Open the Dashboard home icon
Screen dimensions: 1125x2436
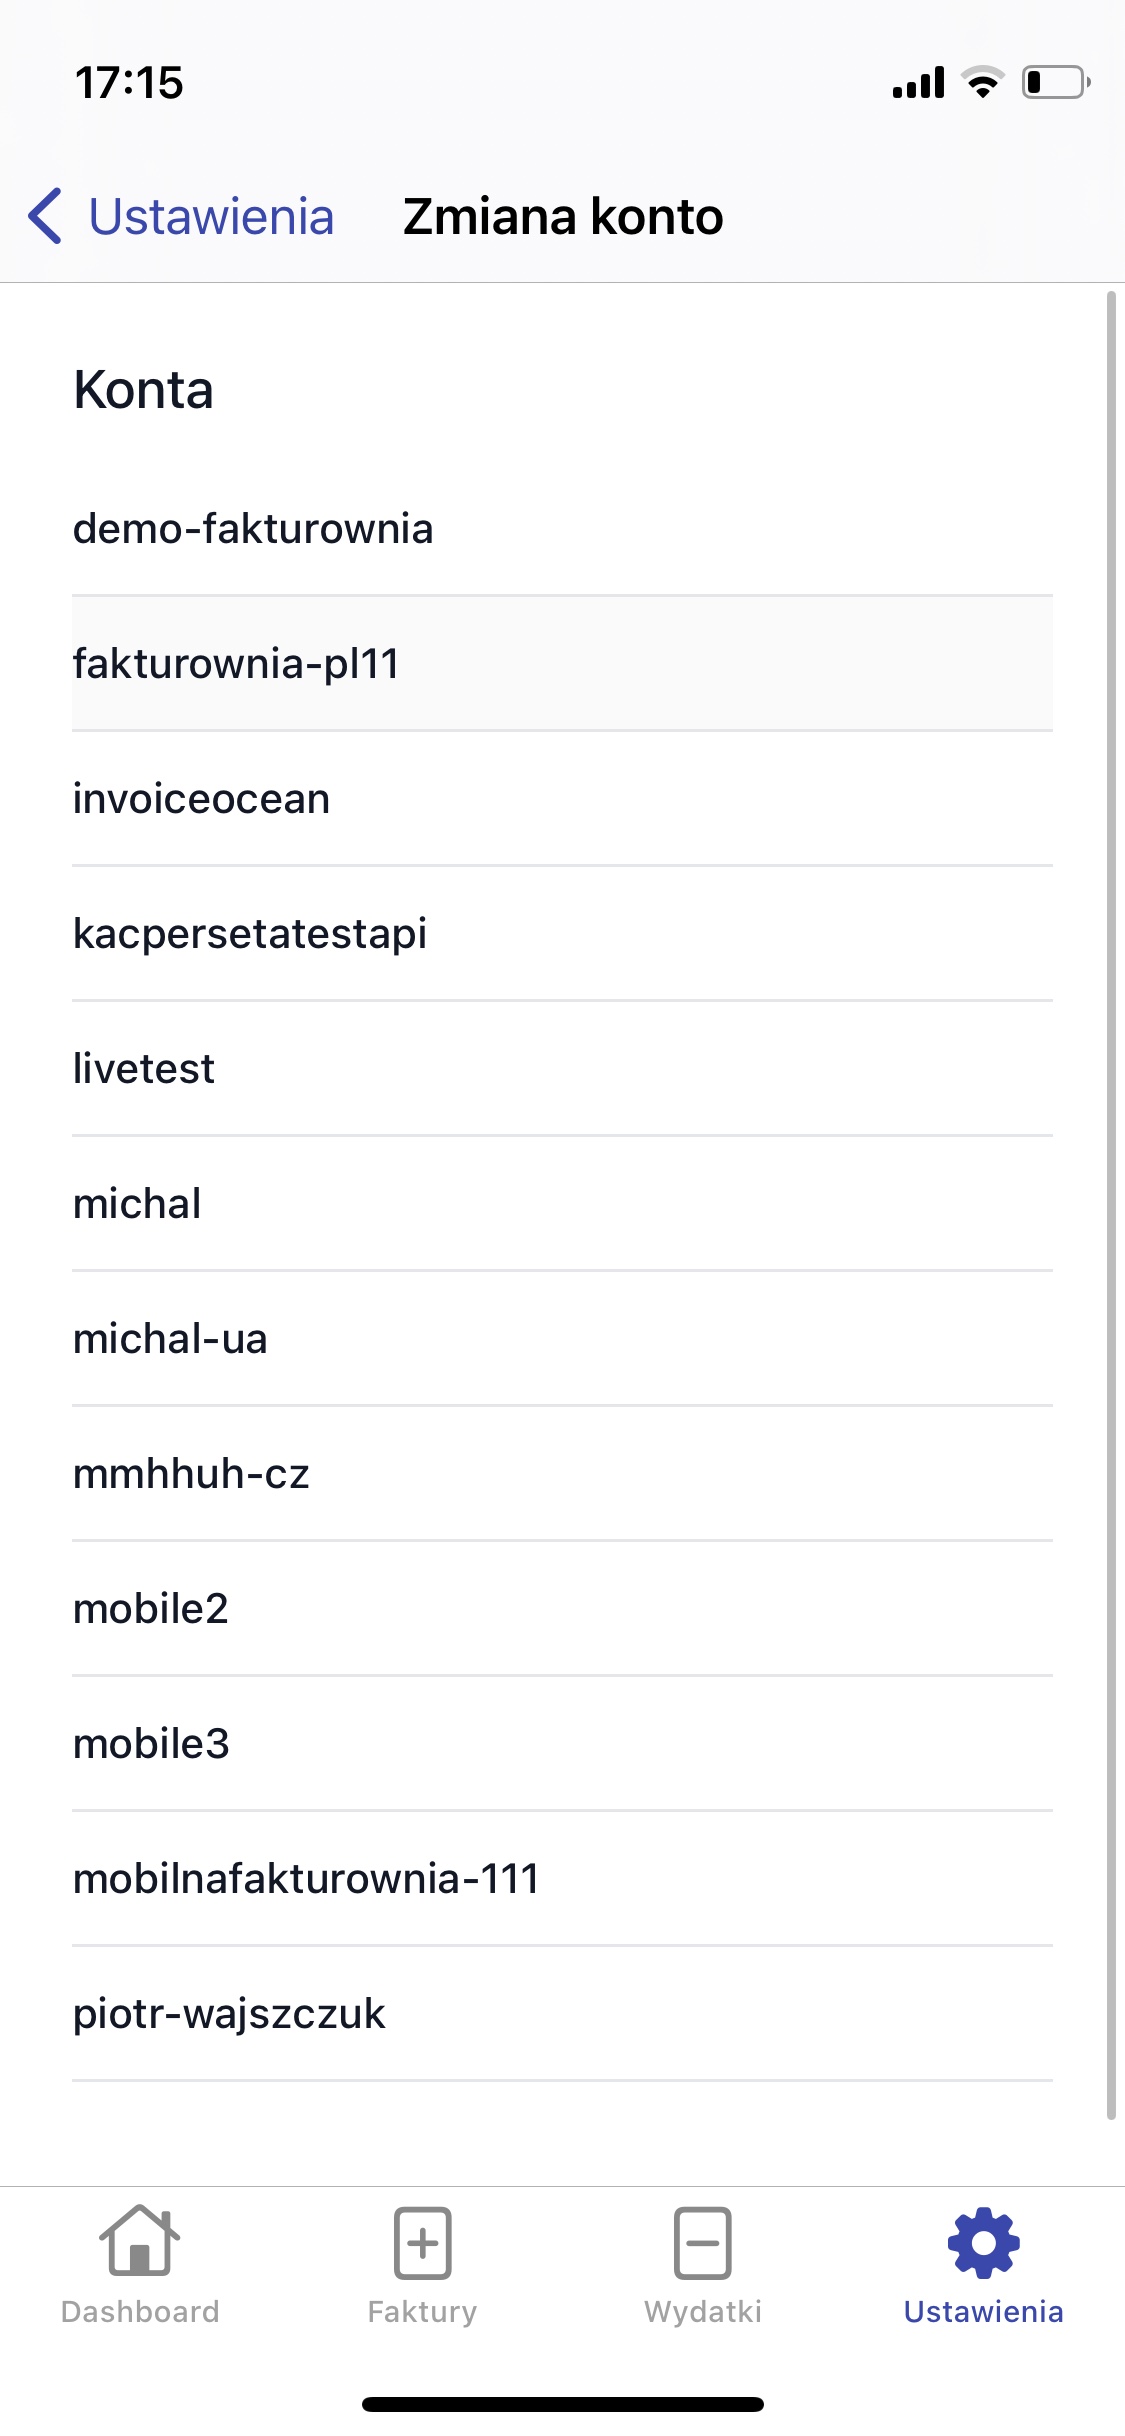click(140, 2242)
